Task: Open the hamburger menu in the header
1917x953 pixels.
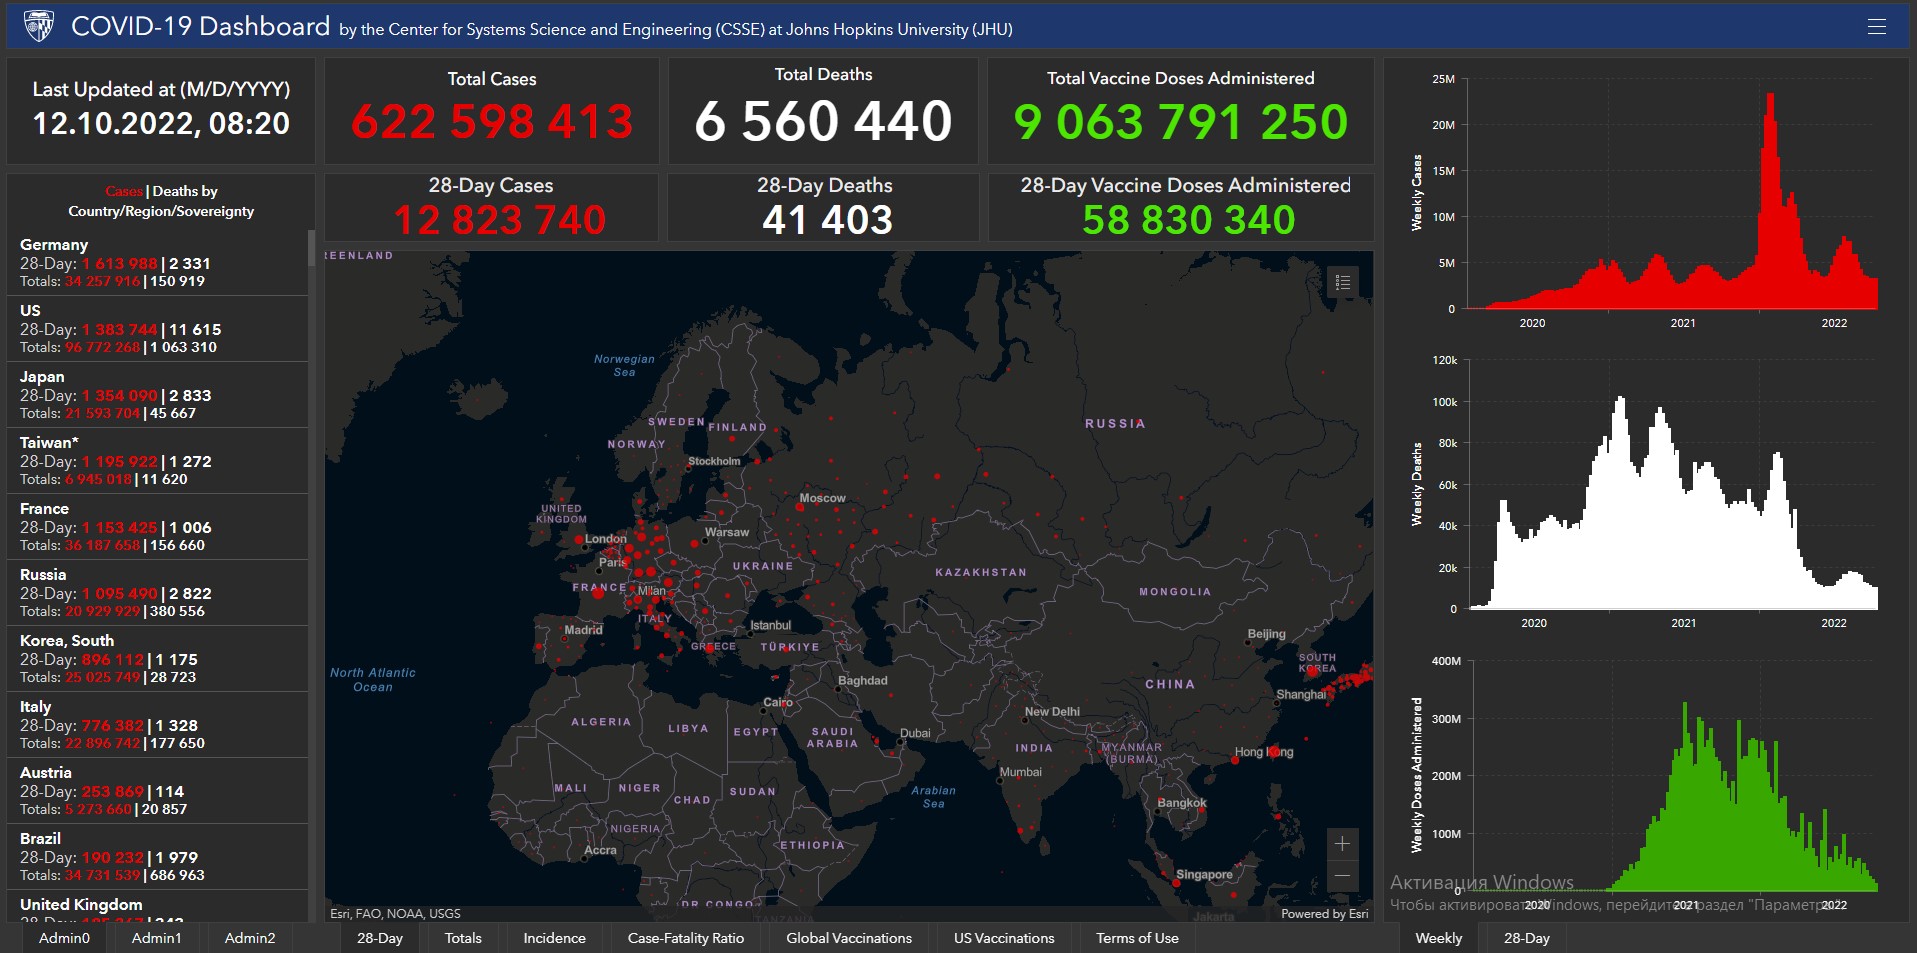Action: point(1876,27)
